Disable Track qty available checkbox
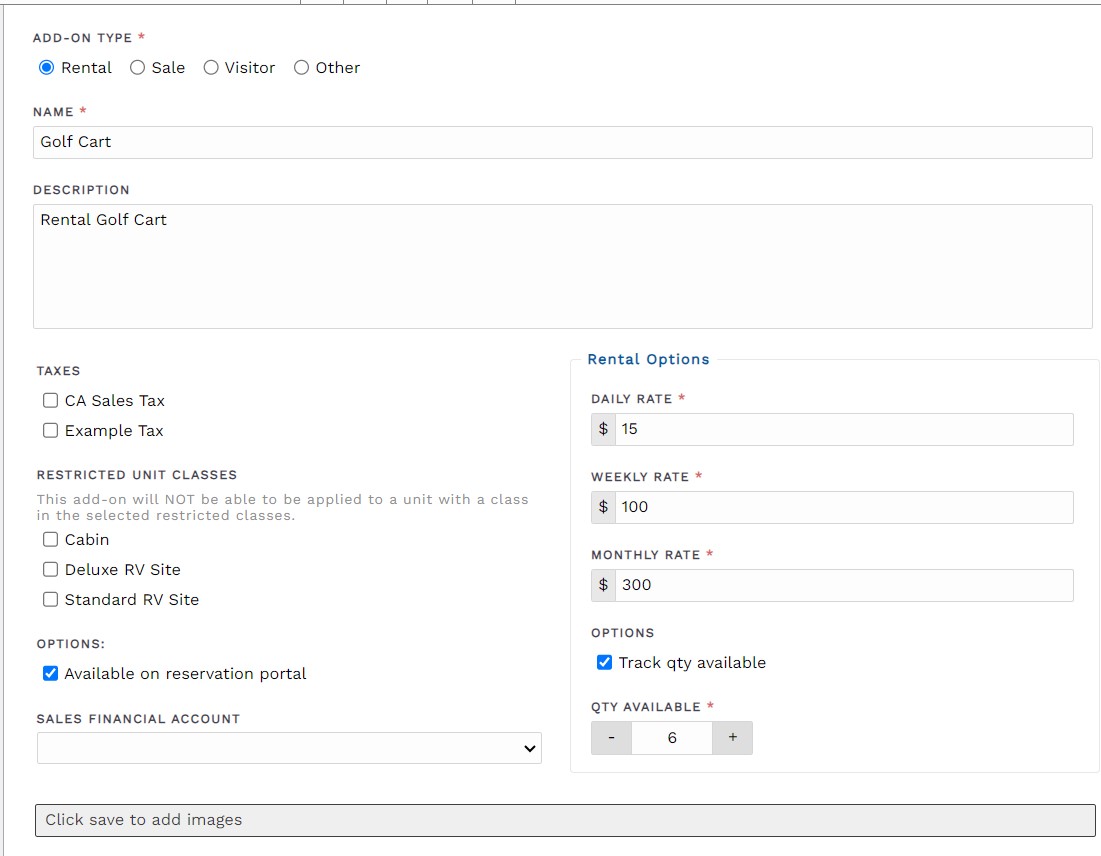Screen dimensions: 1101x856 click(604, 663)
